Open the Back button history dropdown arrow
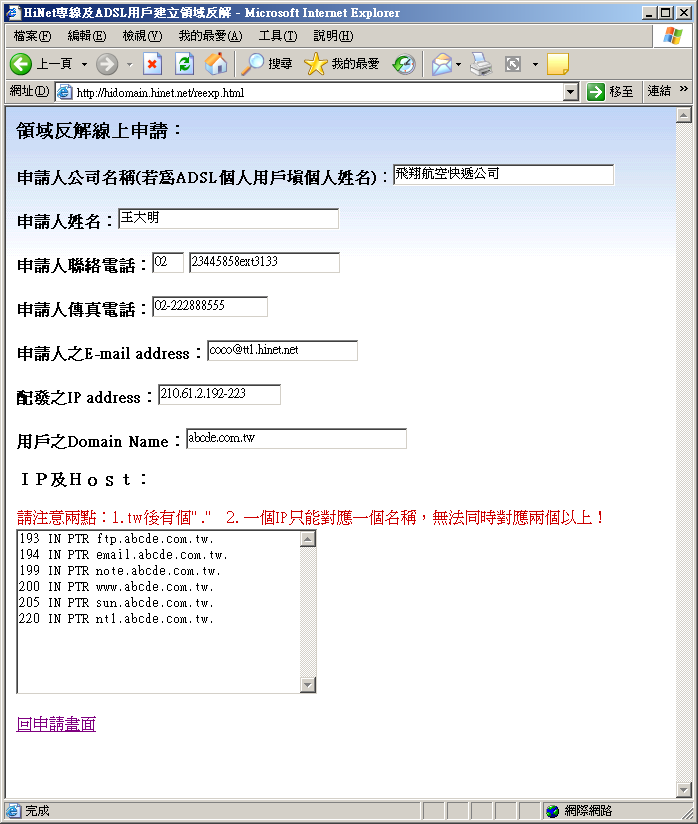This screenshot has height=824, width=698. 84,64
